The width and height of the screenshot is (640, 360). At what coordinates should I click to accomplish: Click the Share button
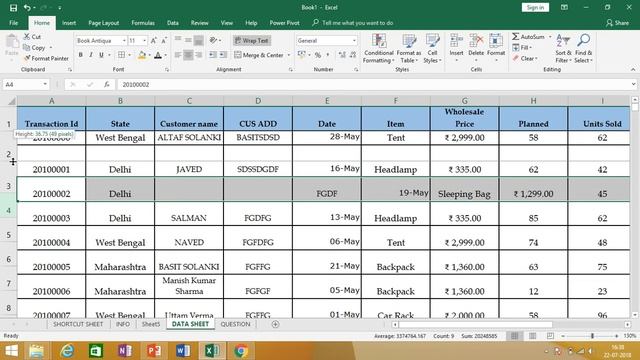618,23
